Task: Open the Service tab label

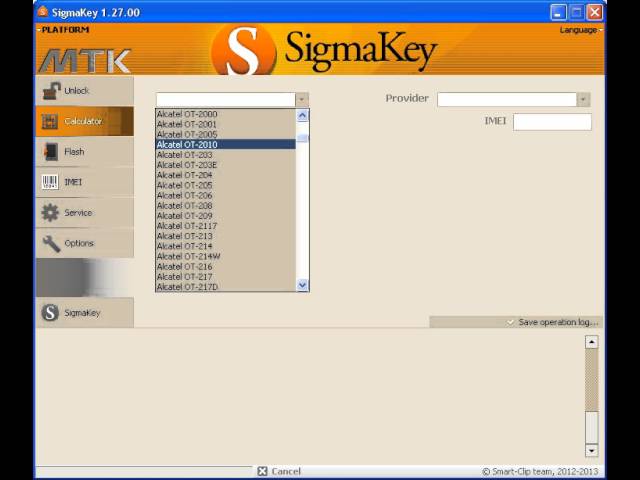Action: [x=78, y=213]
